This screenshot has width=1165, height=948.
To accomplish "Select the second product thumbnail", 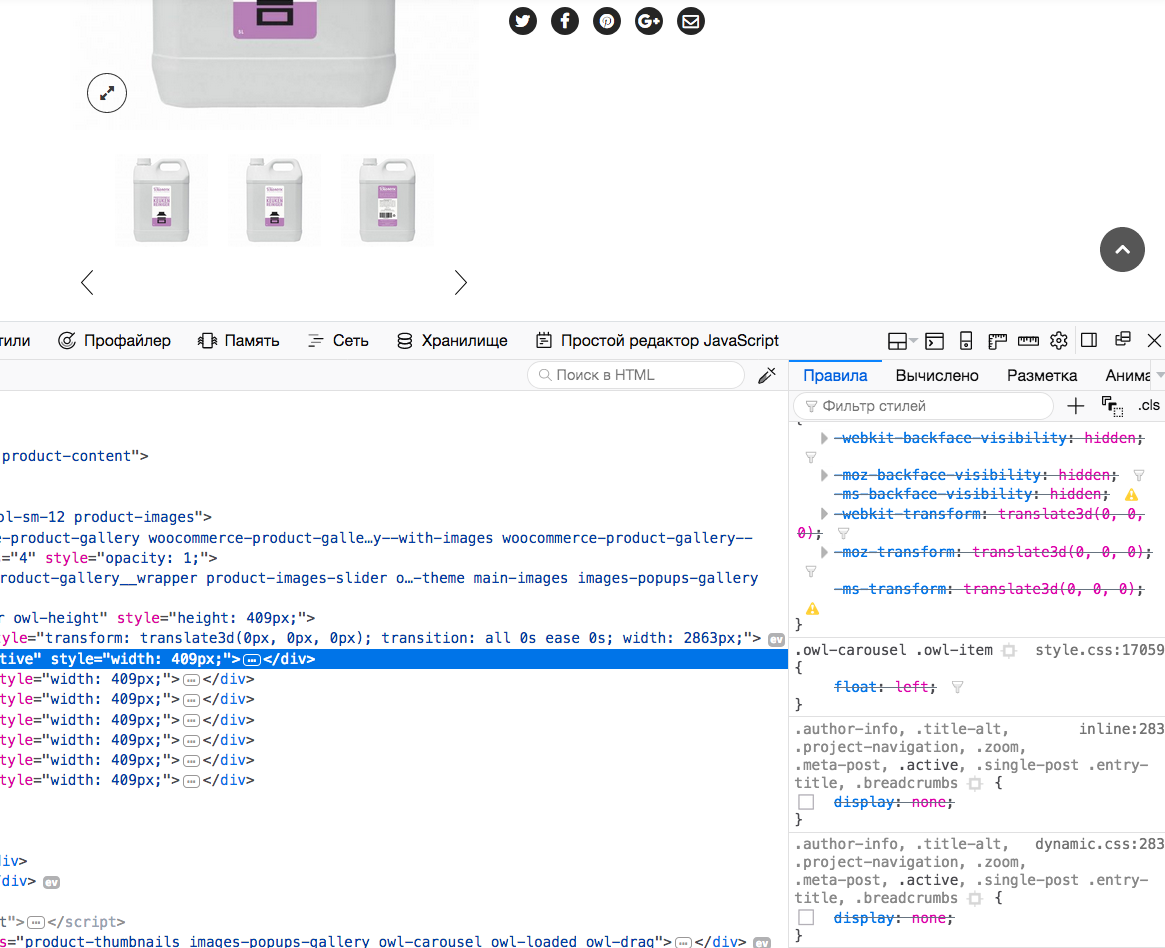I will coord(274,200).
